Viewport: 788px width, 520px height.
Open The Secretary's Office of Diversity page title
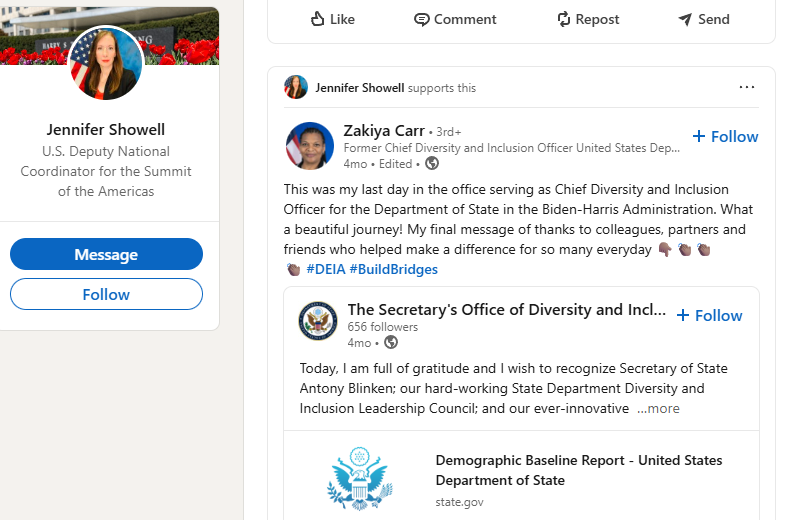point(507,309)
